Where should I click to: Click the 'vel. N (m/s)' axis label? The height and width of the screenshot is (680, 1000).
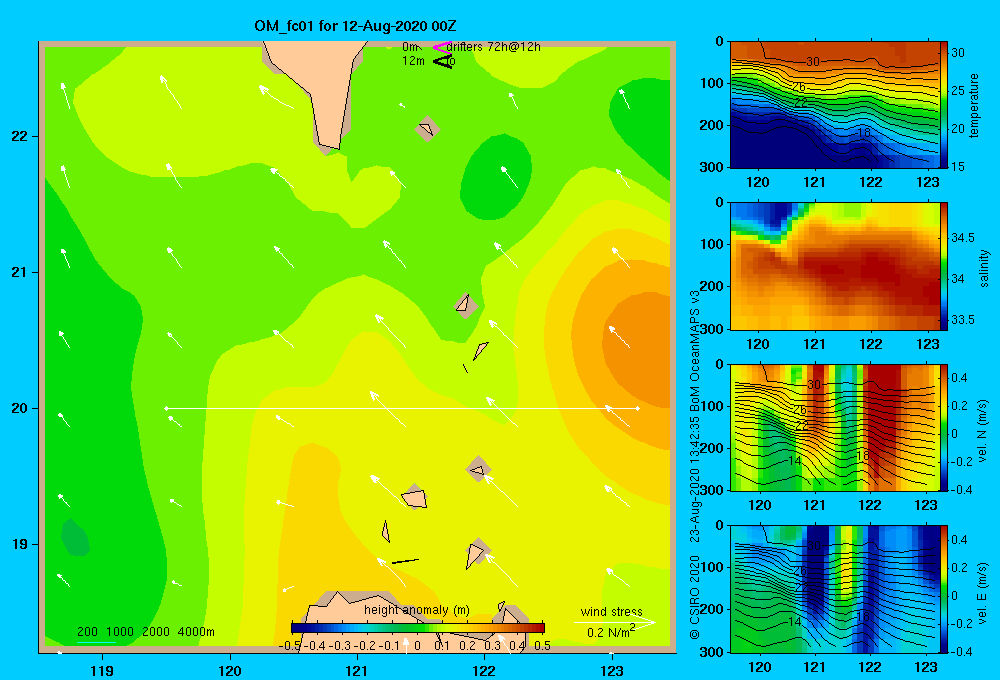pyautogui.click(x=983, y=431)
